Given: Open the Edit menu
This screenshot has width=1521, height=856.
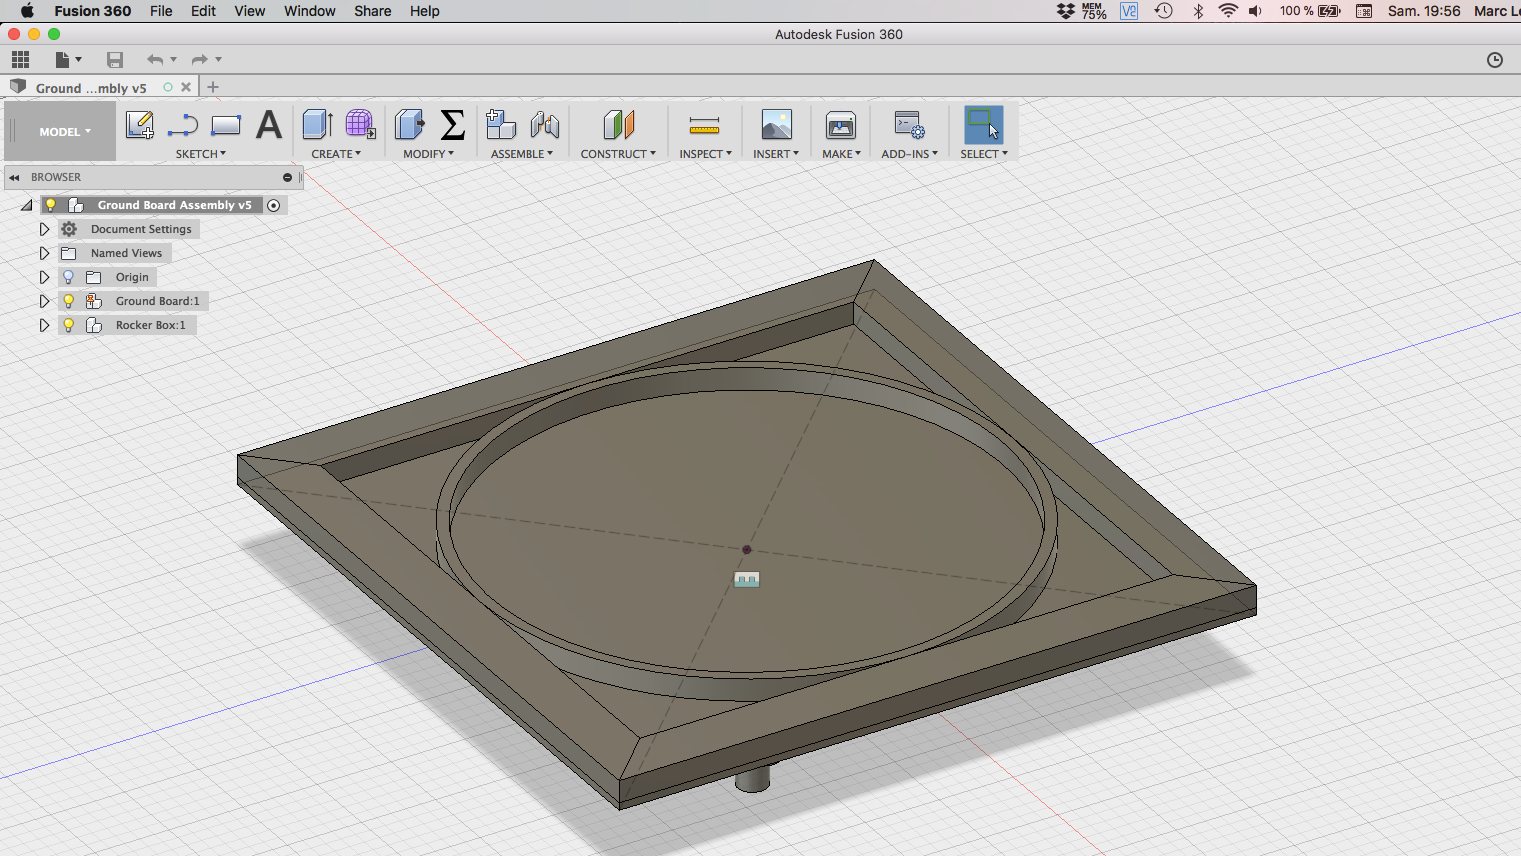Looking at the screenshot, I should [203, 11].
